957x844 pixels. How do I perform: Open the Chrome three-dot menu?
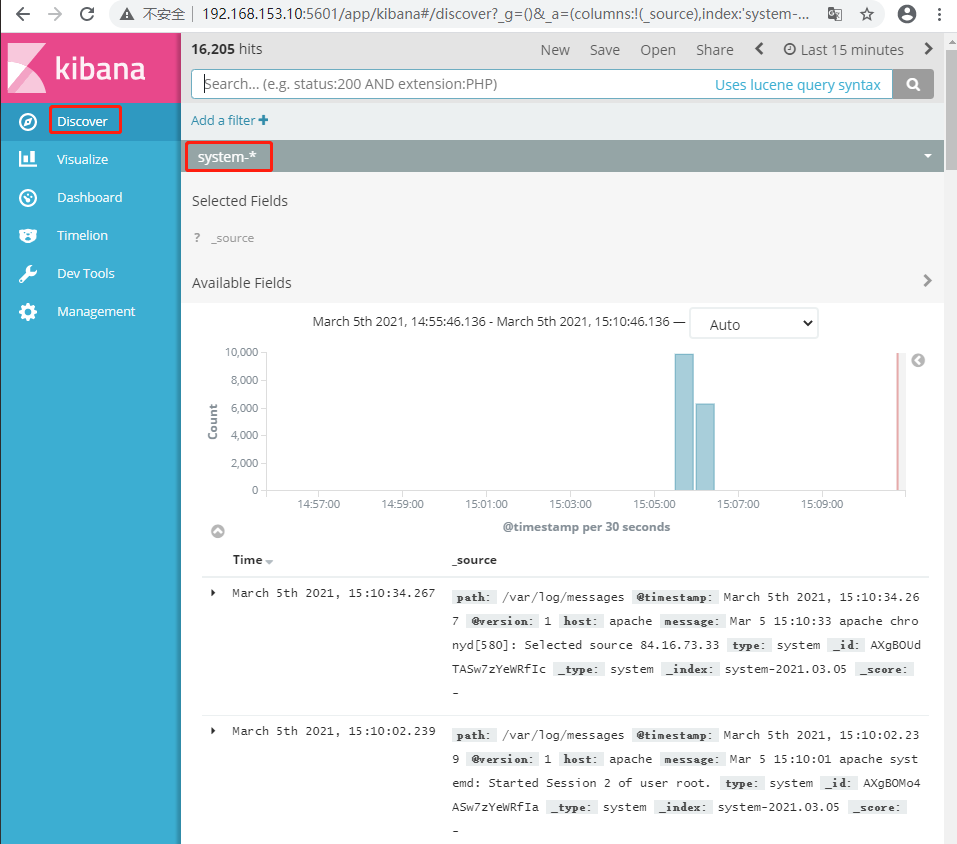[939, 14]
